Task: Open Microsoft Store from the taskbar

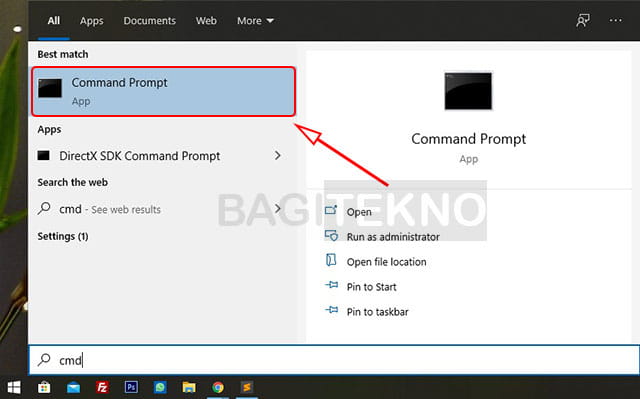Action: click(x=44, y=387)
